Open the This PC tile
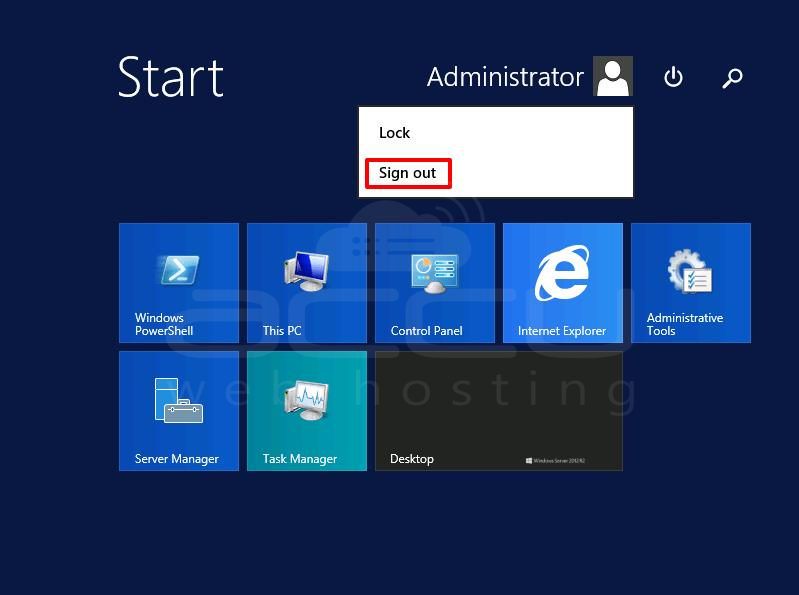The width and height of the screenshot is (799, 595). [x=307, y=283]
